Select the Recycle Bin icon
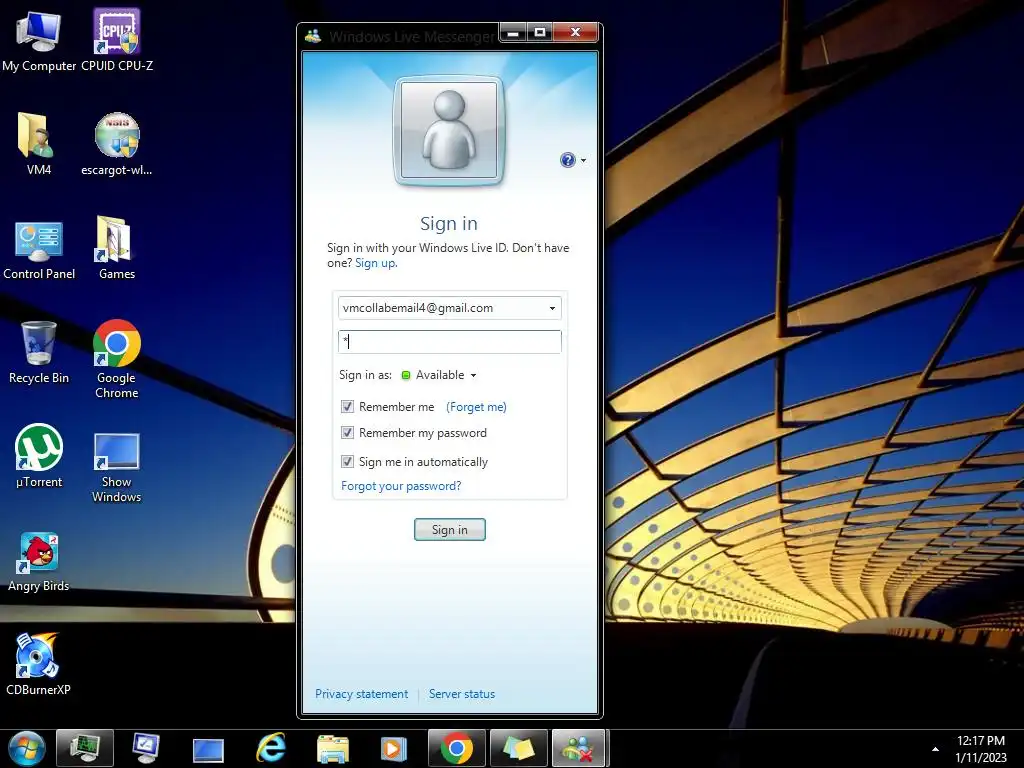 (x=39, y=353)
